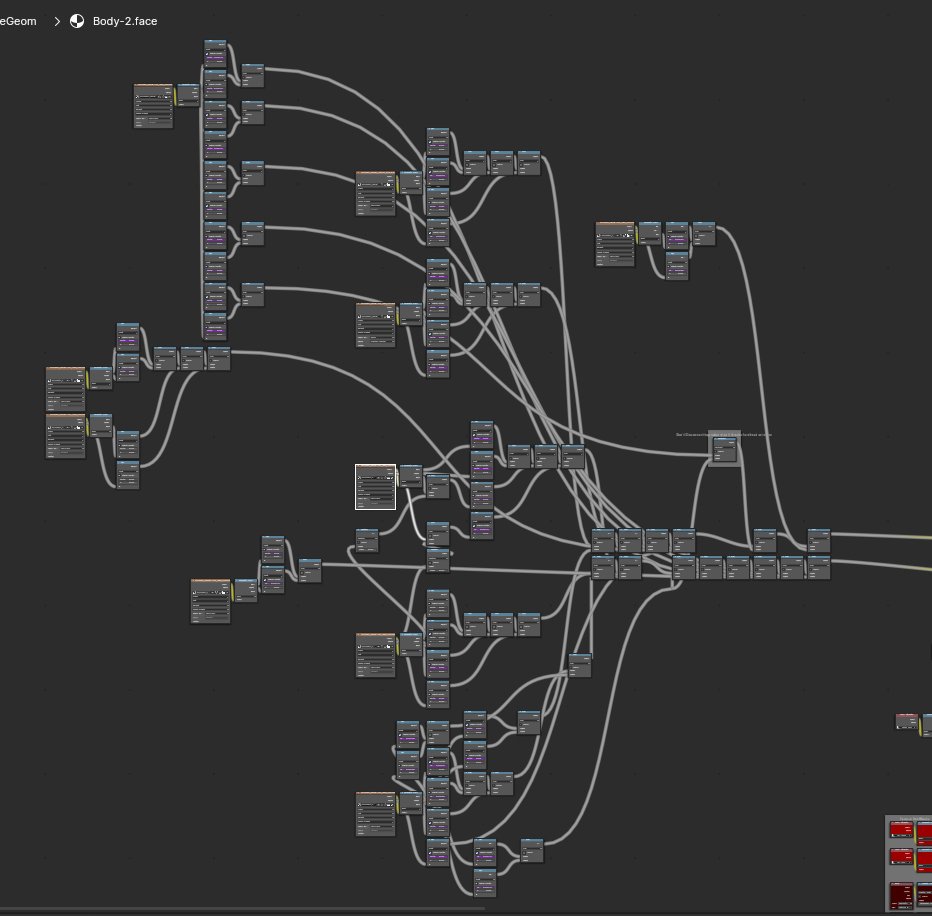Screen dimensions: 932x916
Task: Collapse the selected node using its header arrow
Action: pyautogui.click(x=358, y=465)
